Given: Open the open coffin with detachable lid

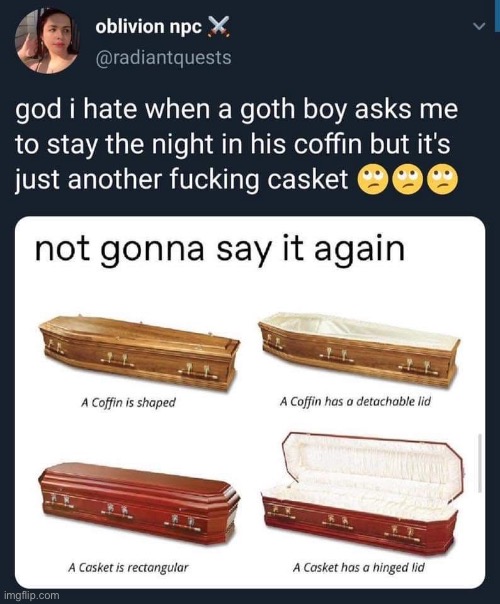Looking at the screenshot, I should pyautogui.click(x=359, y=349).
